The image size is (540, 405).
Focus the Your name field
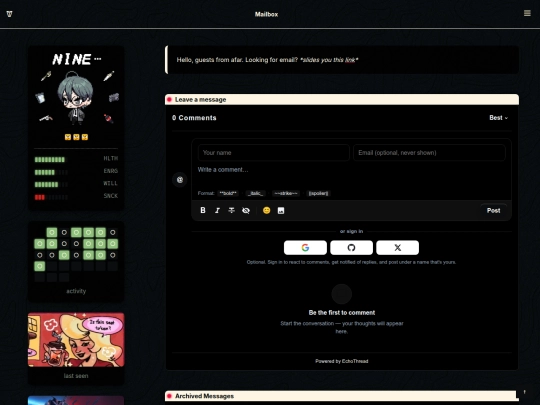(x=273, y=153)
